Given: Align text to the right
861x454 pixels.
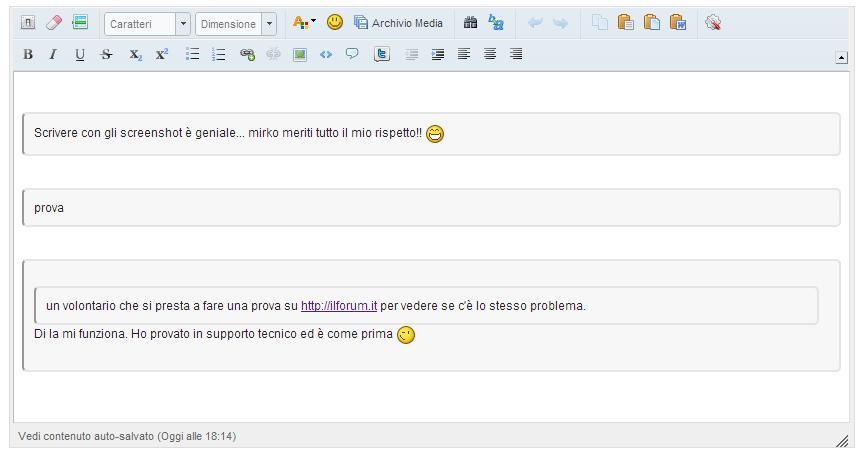Looking at the screenshot, I should pyautogui.click(x=516, y=54).
